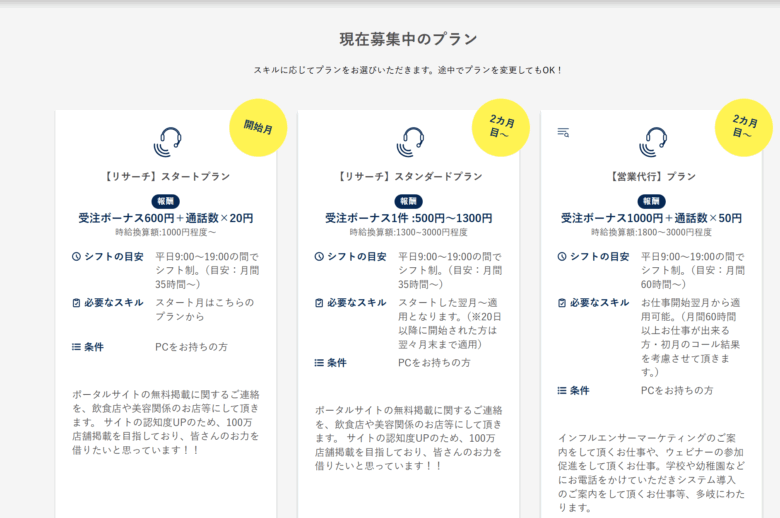Screen dimensions: 780x518
Task: Select the 【営業代行】プラン title
Action: [x=652, y=177]
